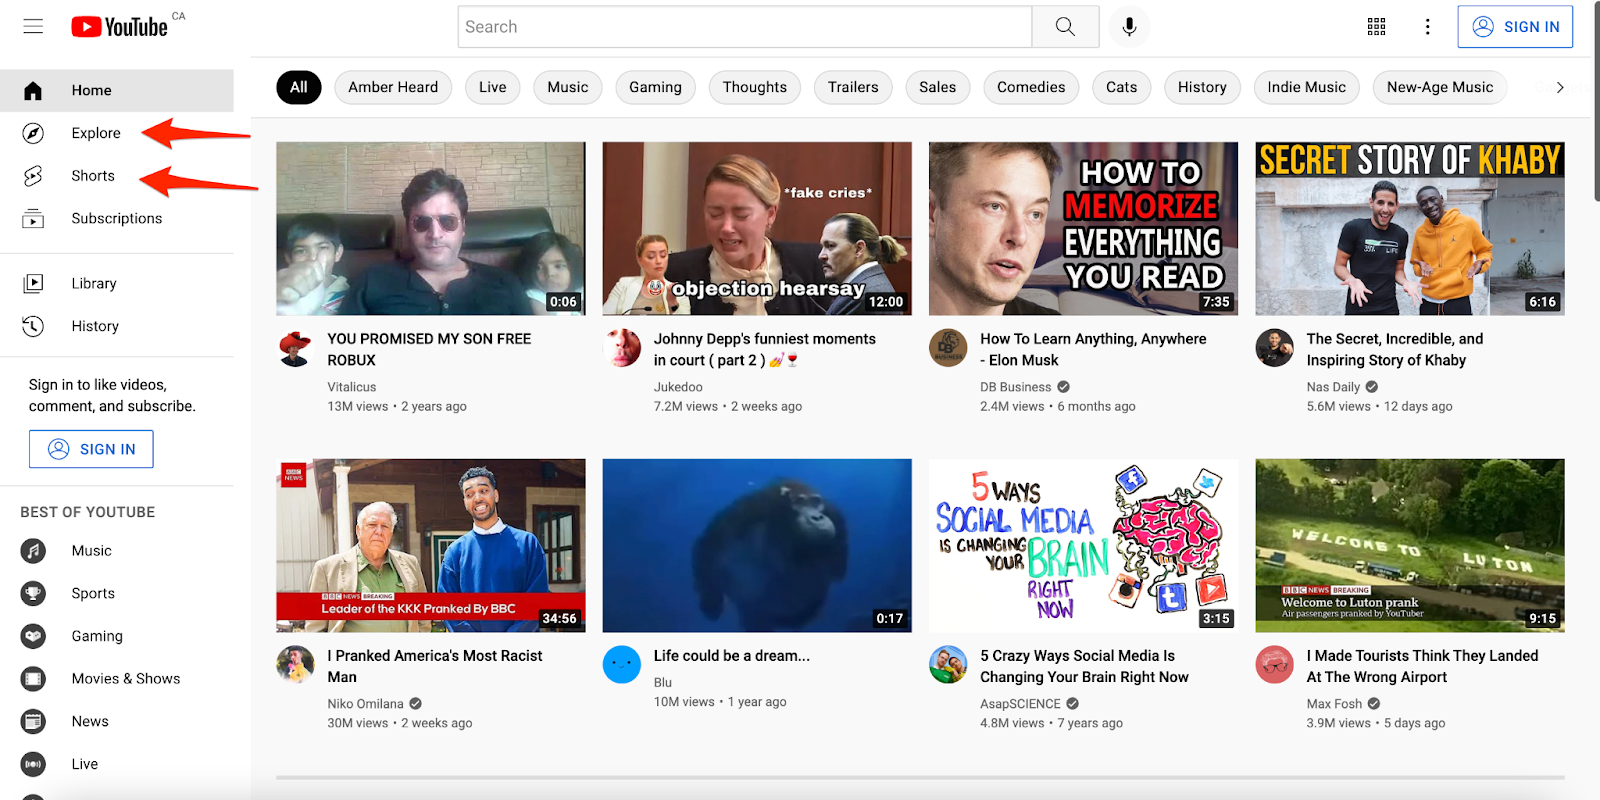
Task: Open Movies & Shows link
Action: (126, 679)
